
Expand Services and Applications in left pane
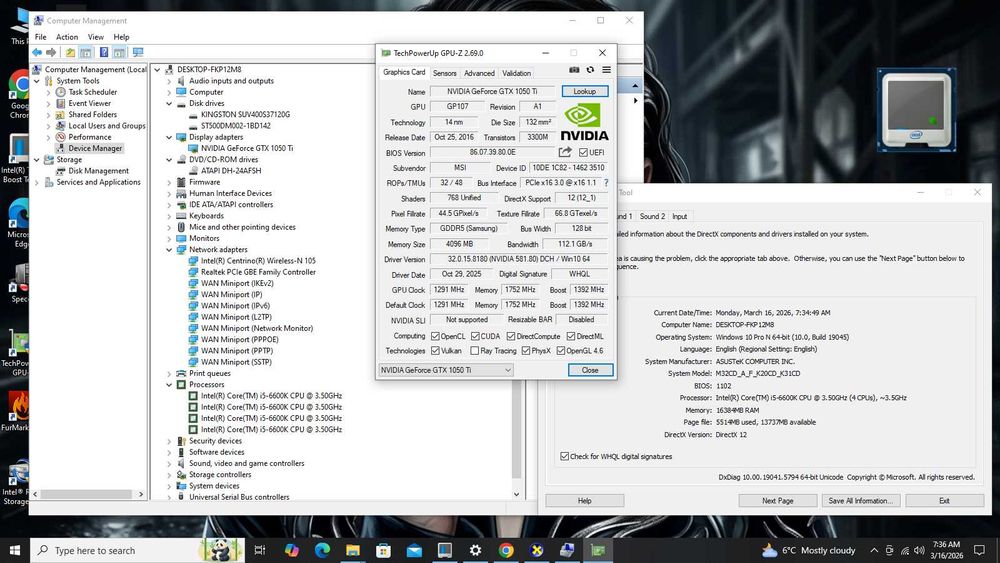36,182
